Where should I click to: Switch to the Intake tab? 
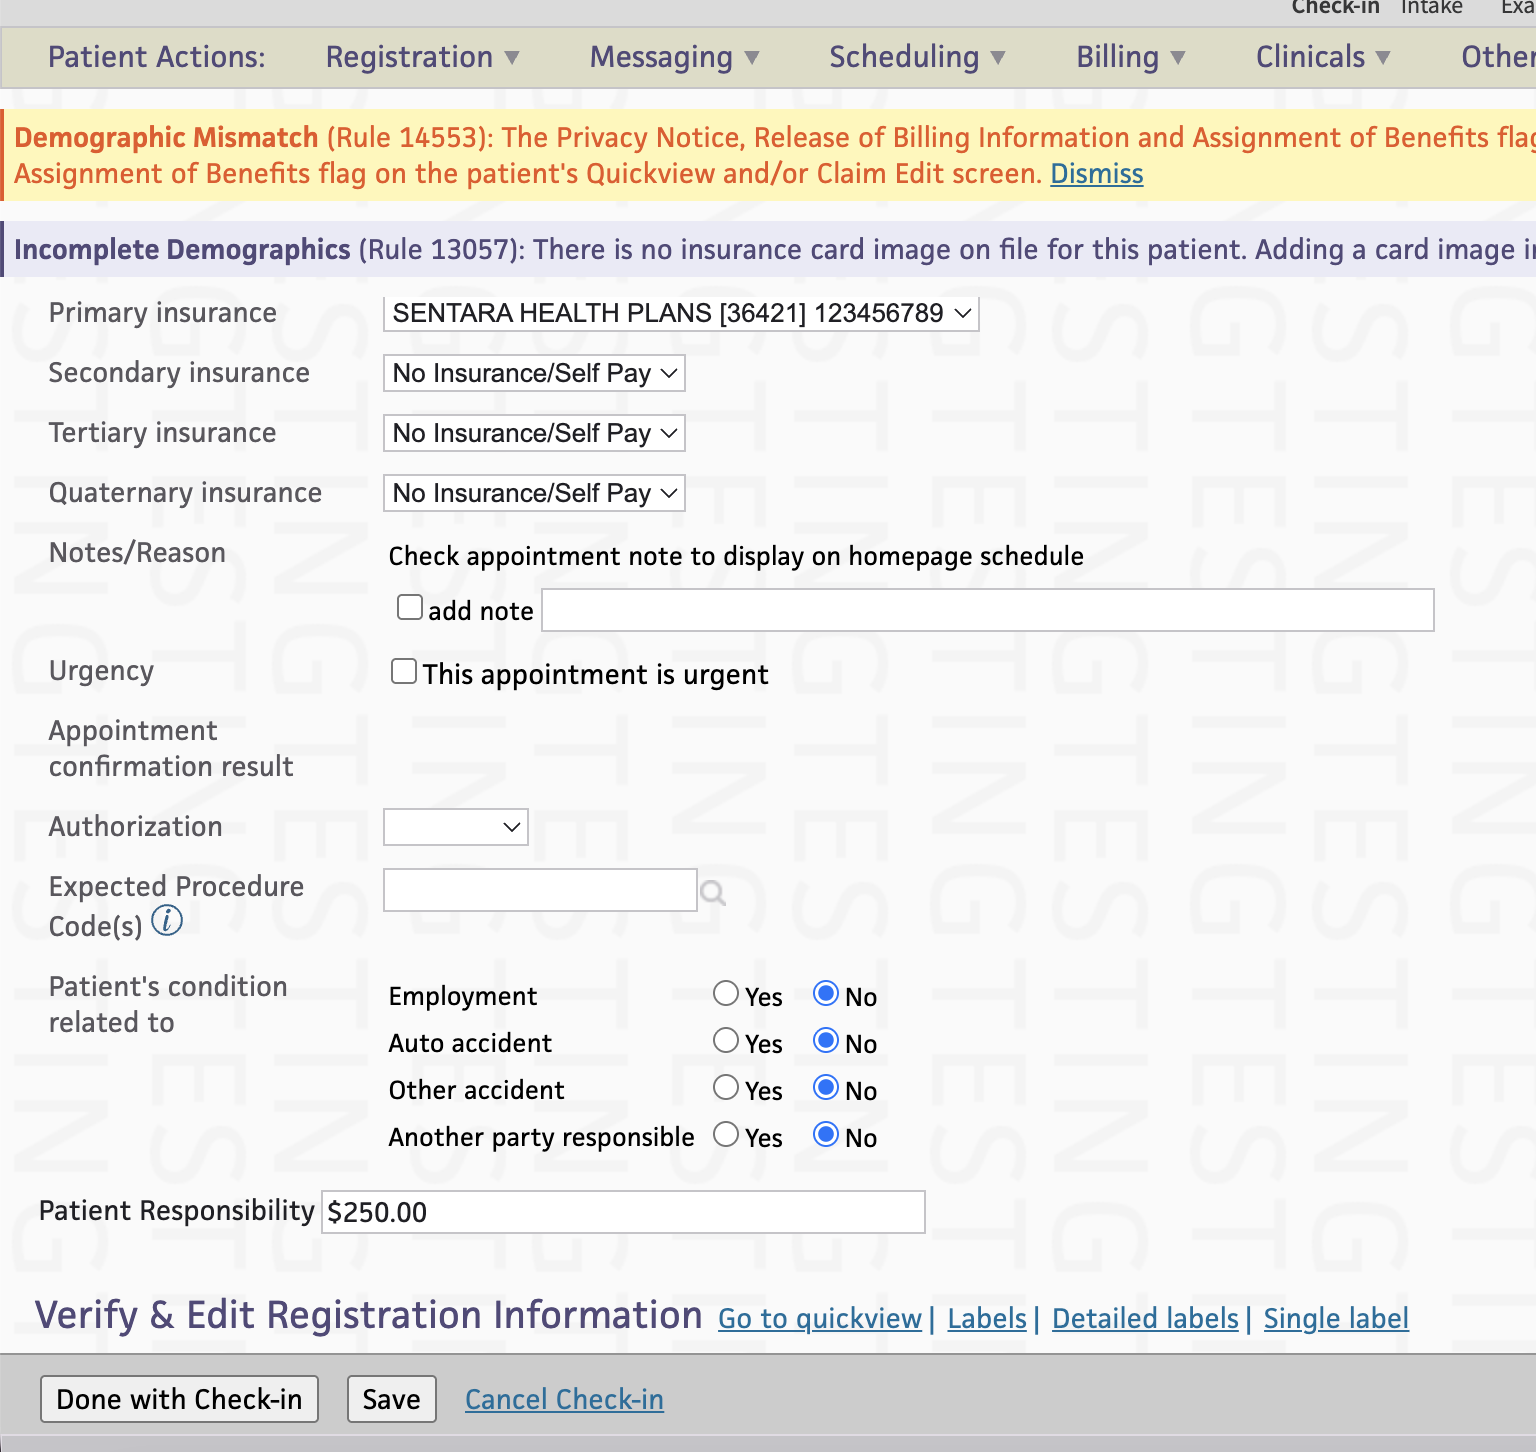1432,8
